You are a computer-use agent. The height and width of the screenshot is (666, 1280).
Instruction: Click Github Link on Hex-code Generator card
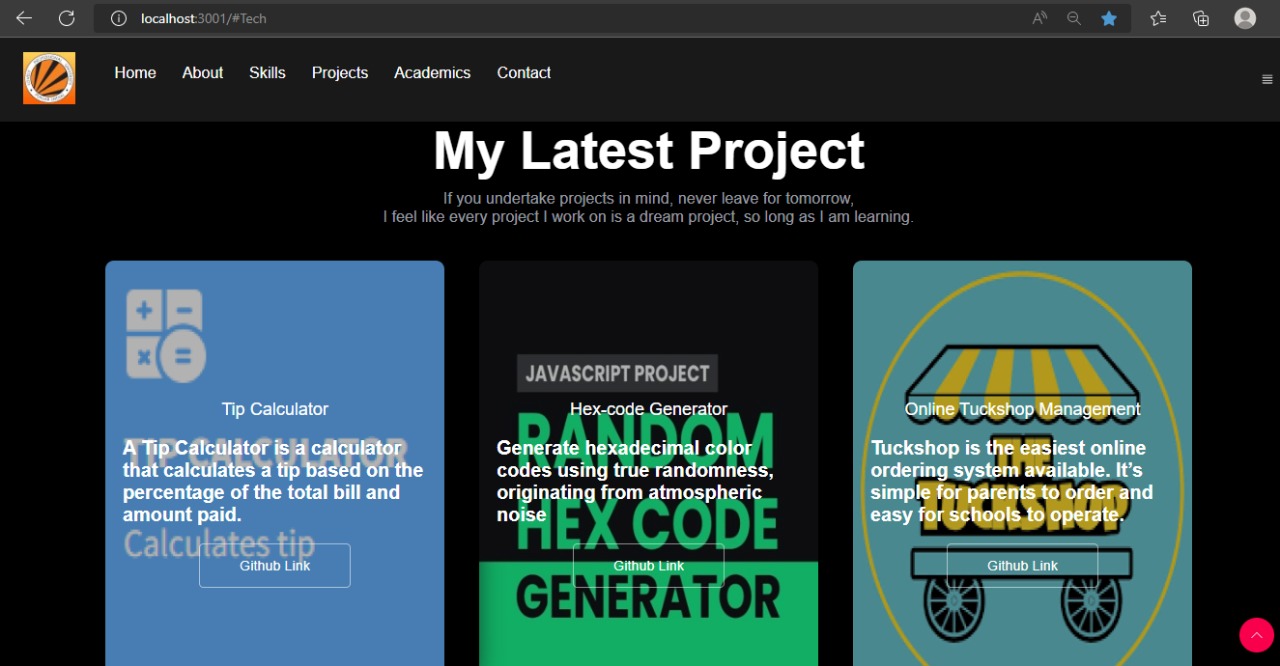click(649, 566)
